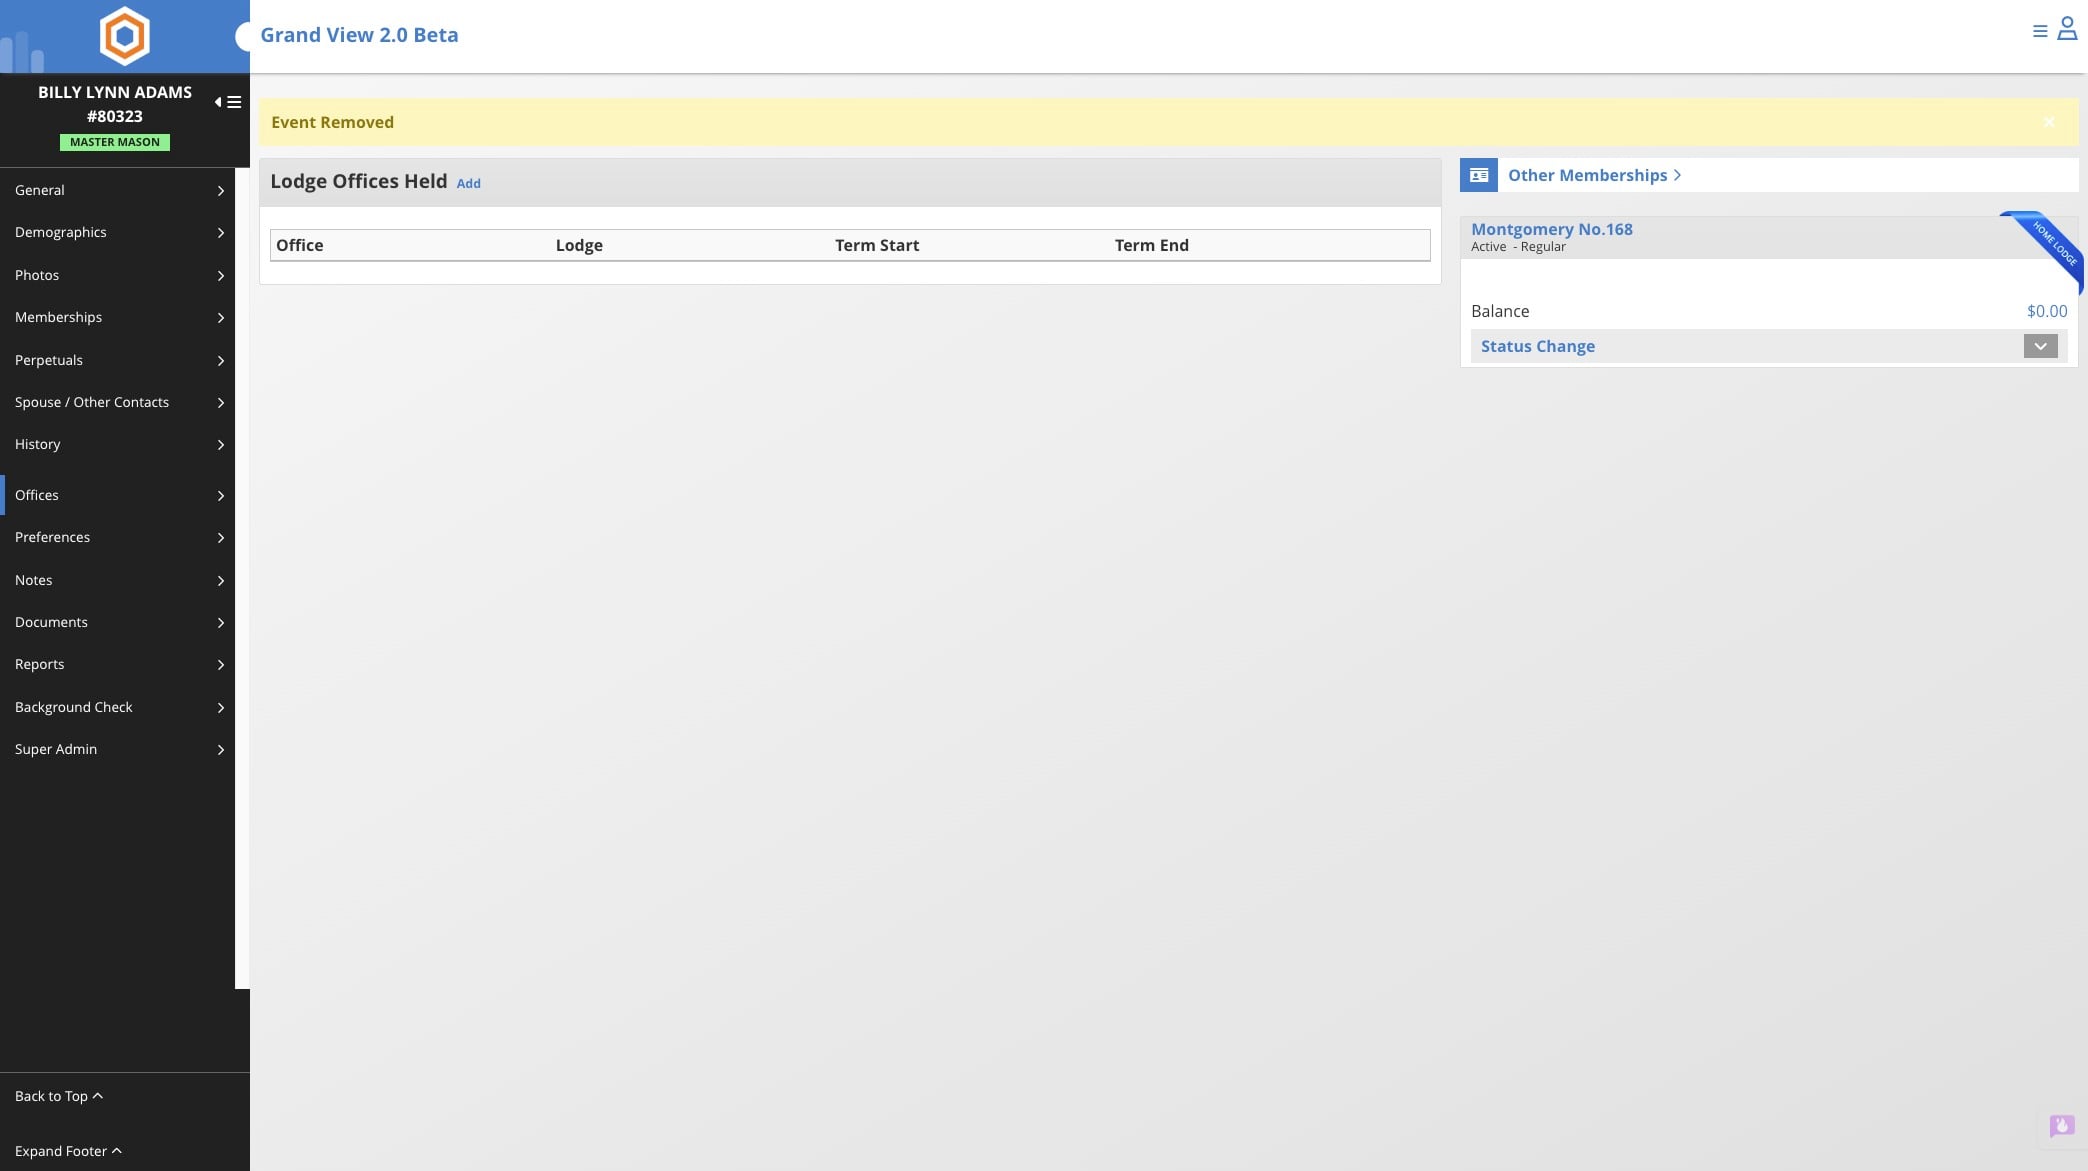Screen dimensions: 2088x1171
Task: Click the hexagon logo in sidebar header
Action: pyautogui.click(x=125, y=36)
